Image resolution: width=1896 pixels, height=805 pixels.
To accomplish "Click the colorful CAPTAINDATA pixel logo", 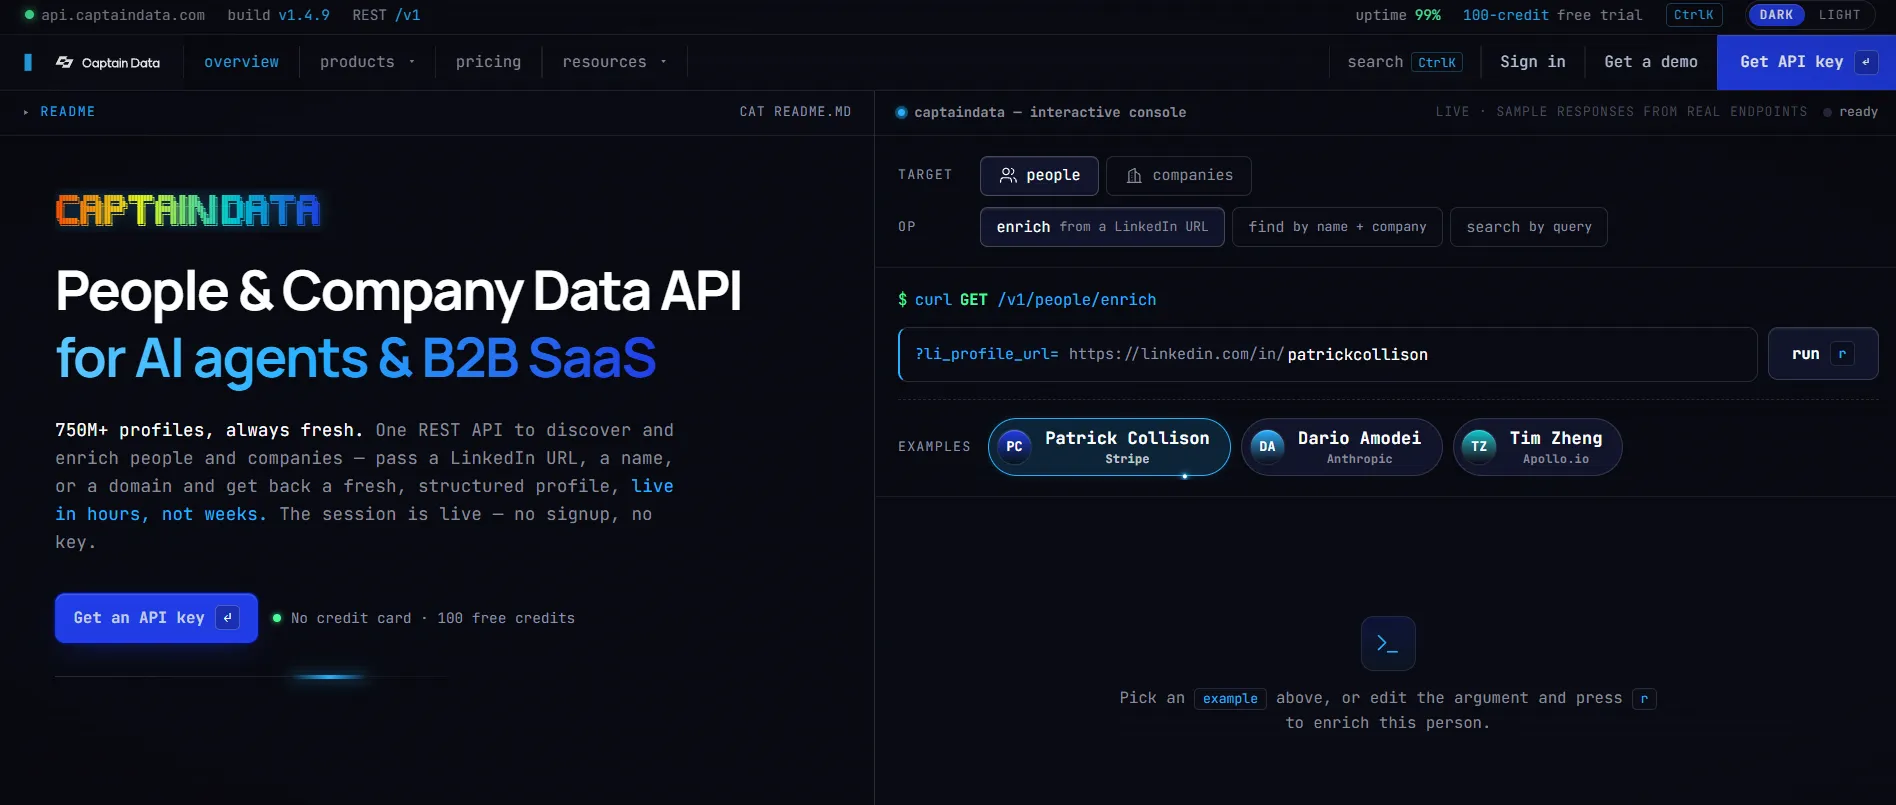I will [x=188, y=211].
